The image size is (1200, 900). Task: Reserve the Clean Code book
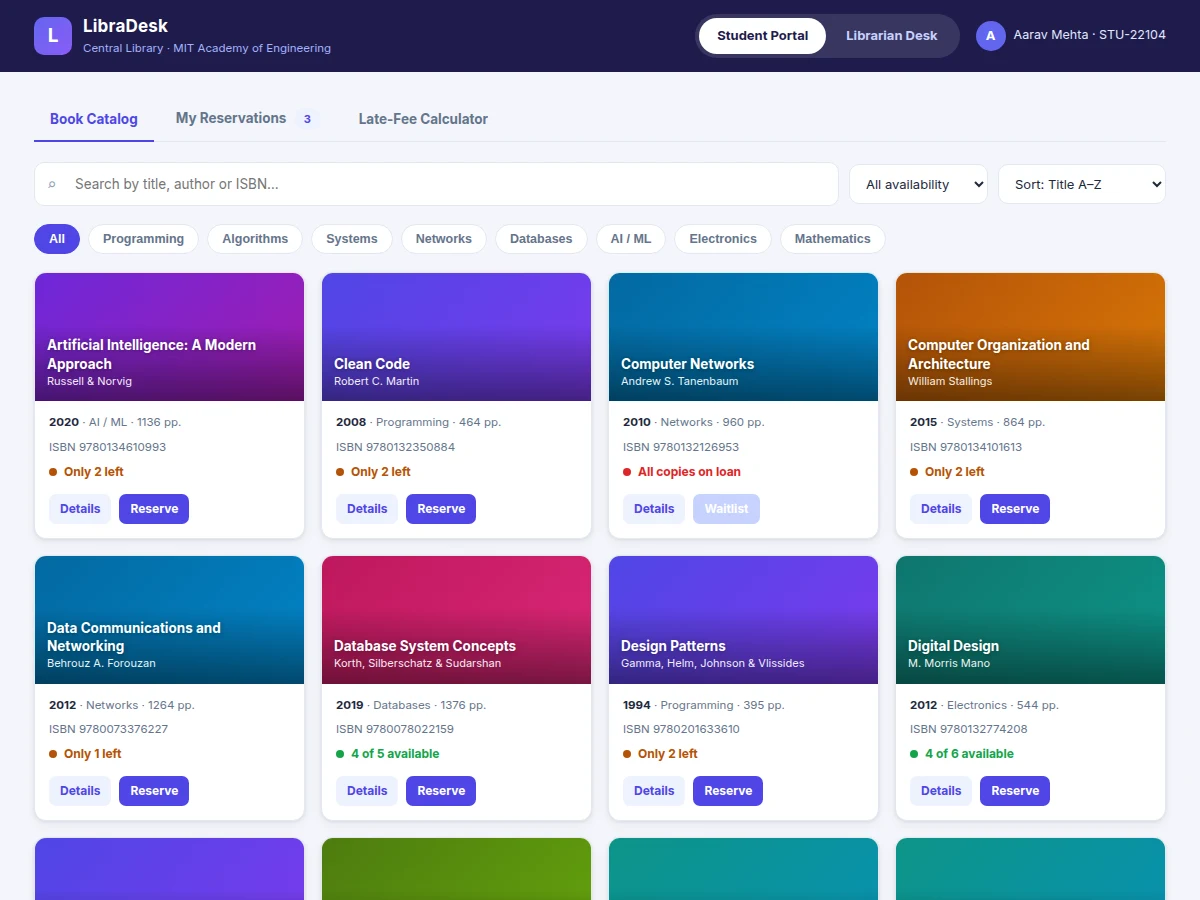(441, 509)
